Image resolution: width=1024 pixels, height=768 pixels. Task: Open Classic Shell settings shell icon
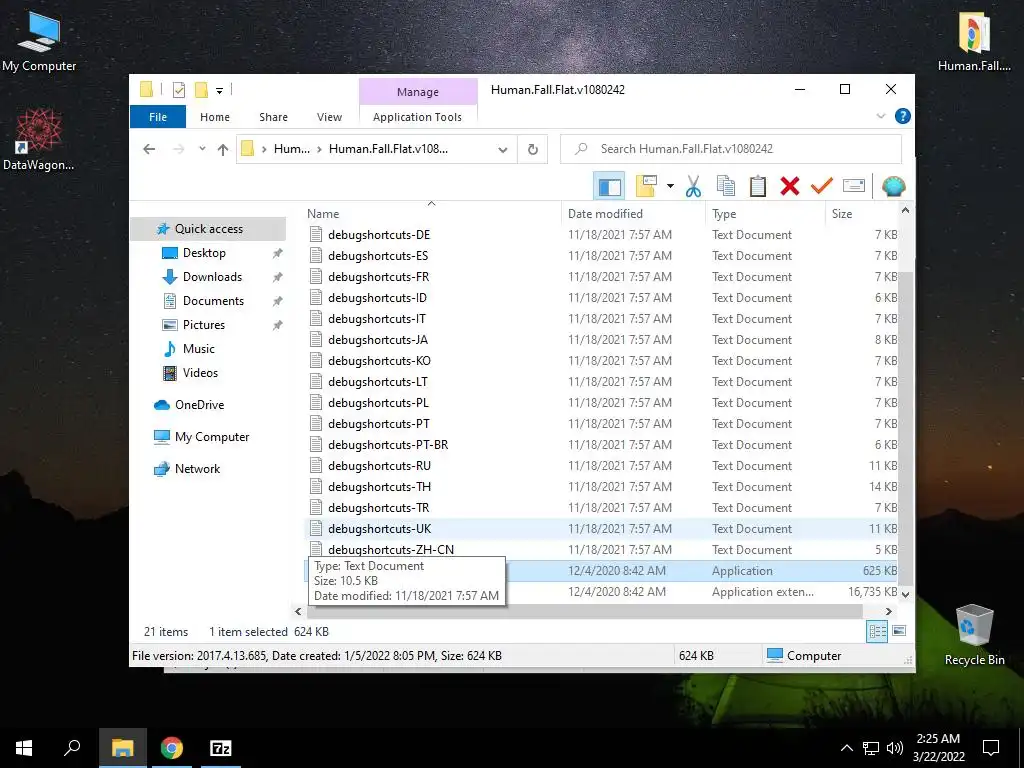(893, 187)
